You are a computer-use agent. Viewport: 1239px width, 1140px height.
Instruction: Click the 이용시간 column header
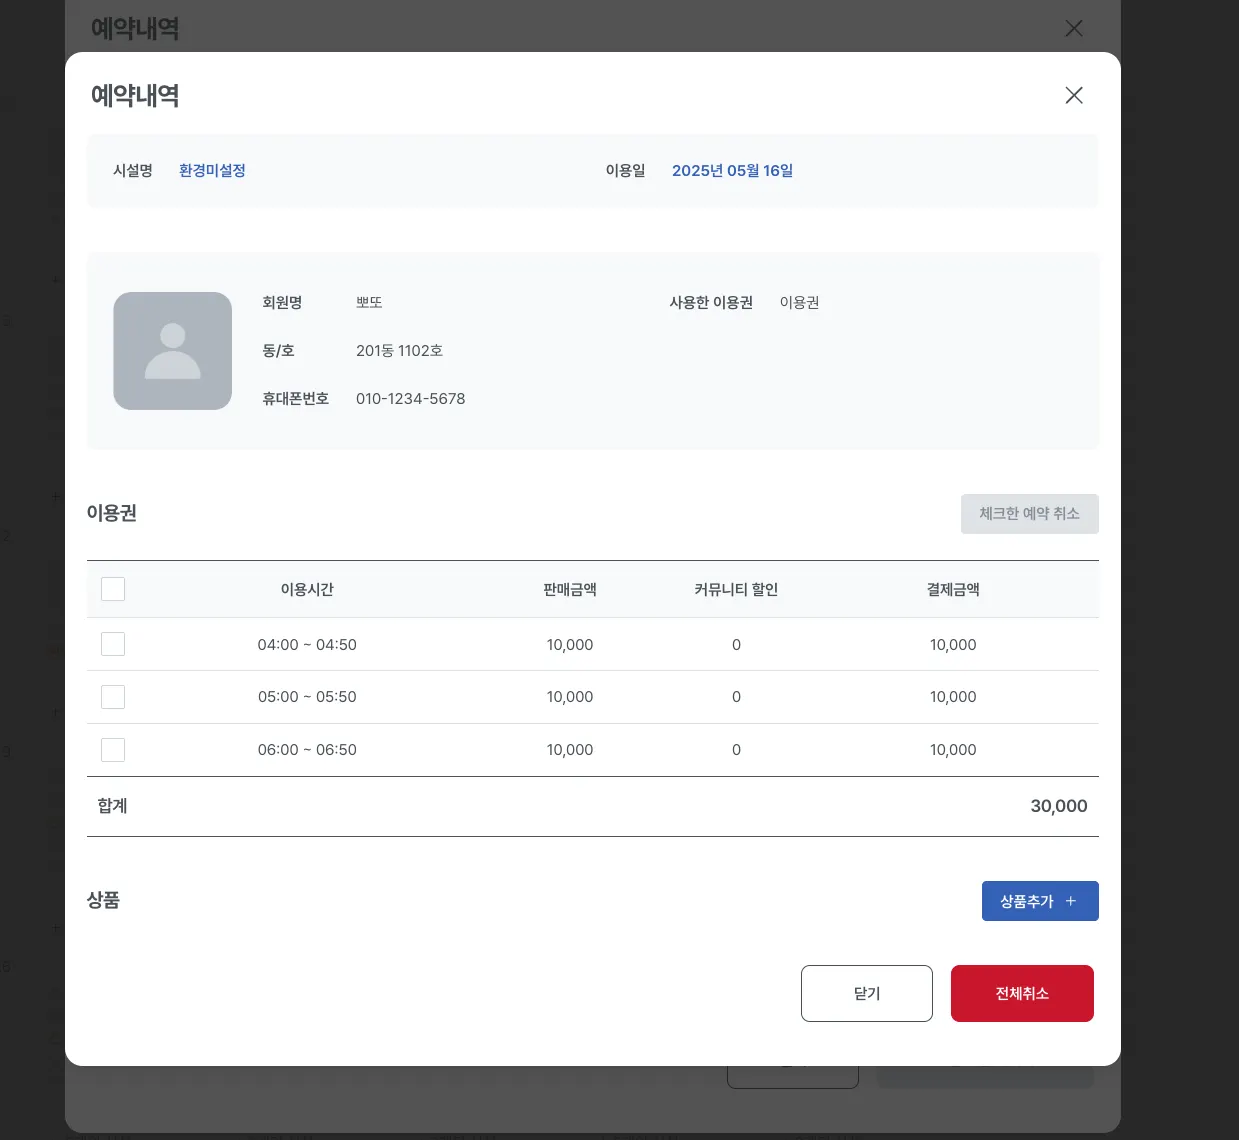click(307, 590)
